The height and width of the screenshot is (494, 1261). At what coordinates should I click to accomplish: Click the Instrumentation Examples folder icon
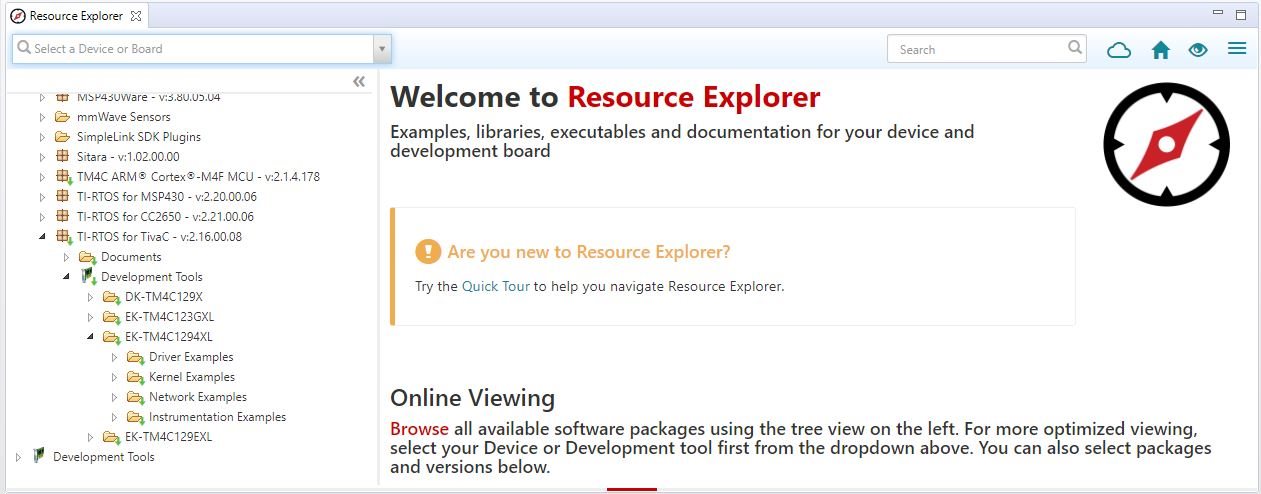tap(135, 417)
